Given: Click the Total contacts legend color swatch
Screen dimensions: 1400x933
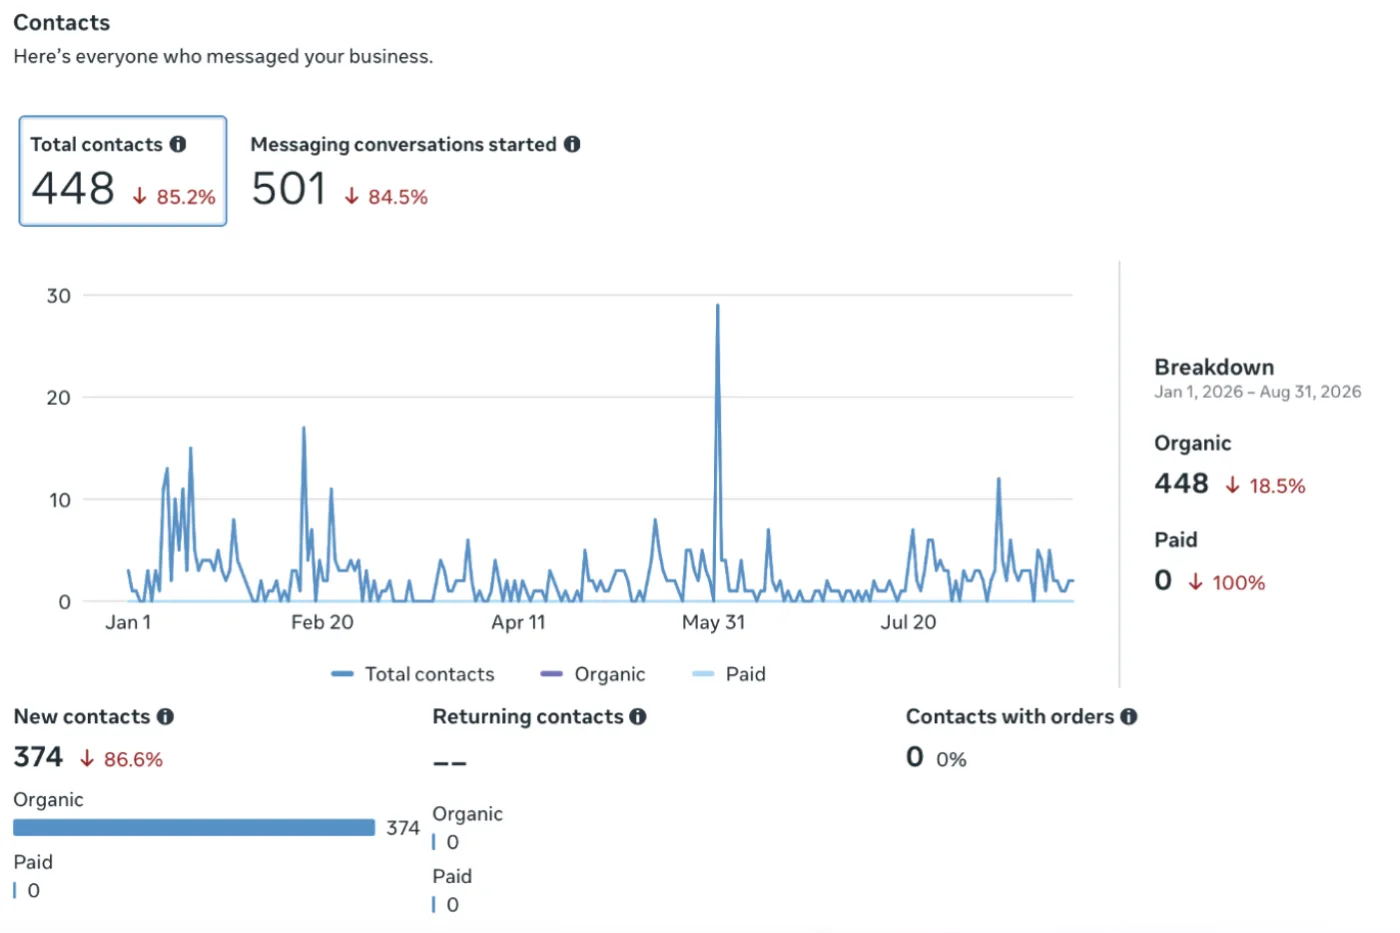Looking at the screenshot, I should (342, 674).
